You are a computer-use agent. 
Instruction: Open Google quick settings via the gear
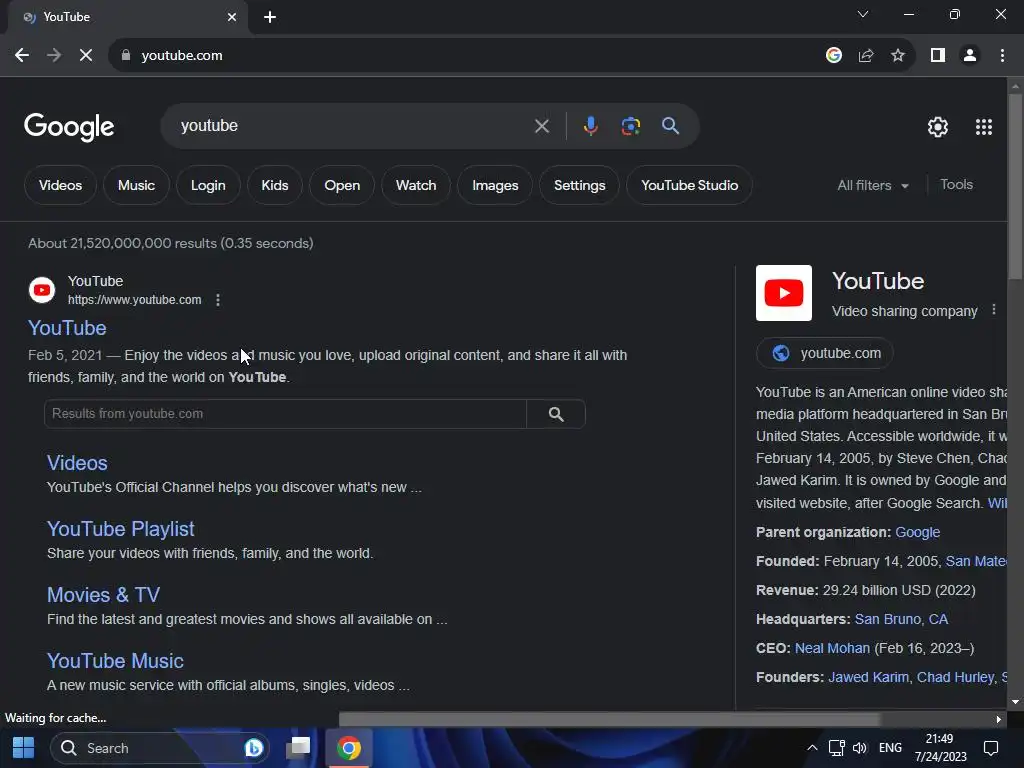[938, 127]
